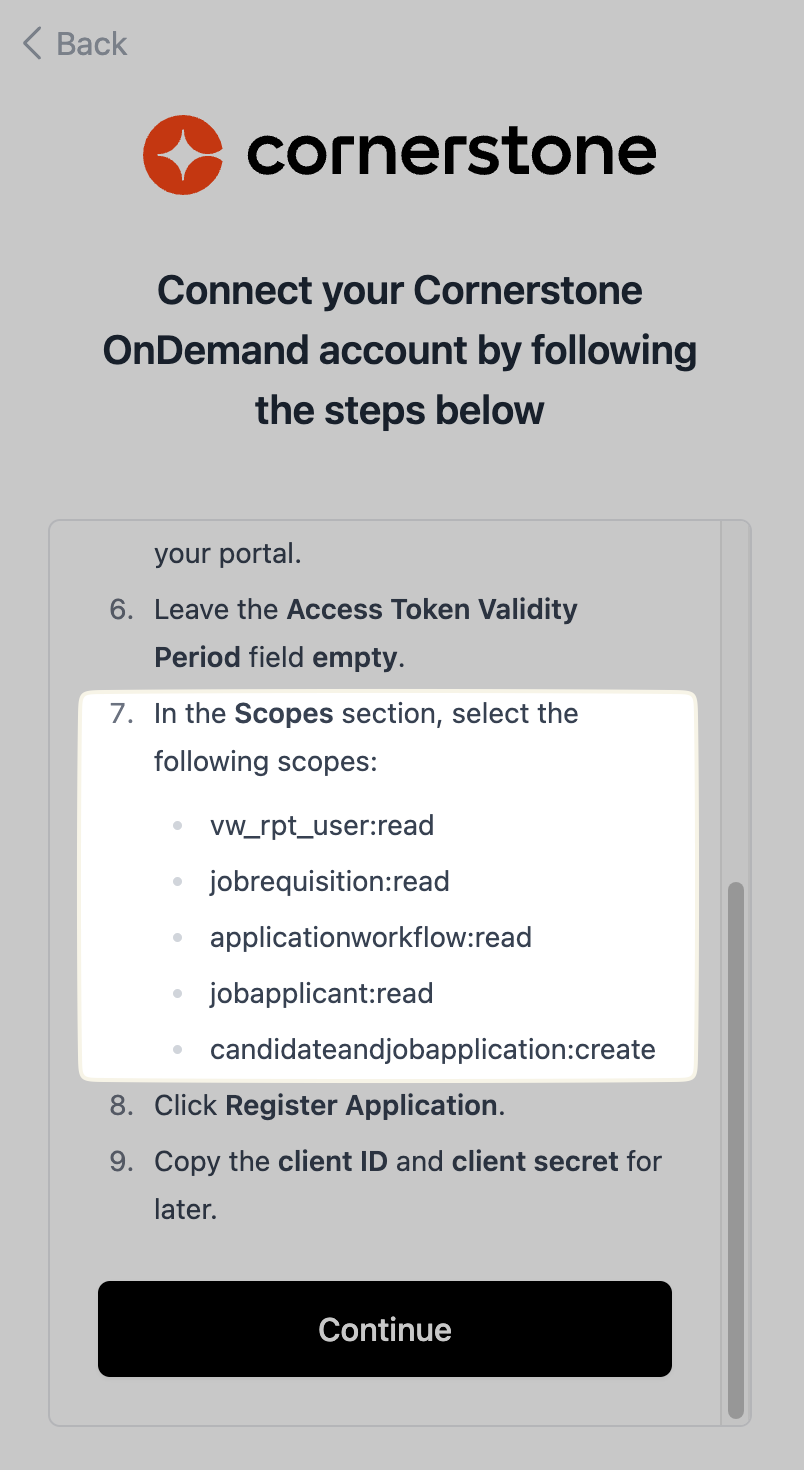Viewport: 804px width, 1470px height.
Task: Click the 'your portal.' line of text
Action: point(227,554)
